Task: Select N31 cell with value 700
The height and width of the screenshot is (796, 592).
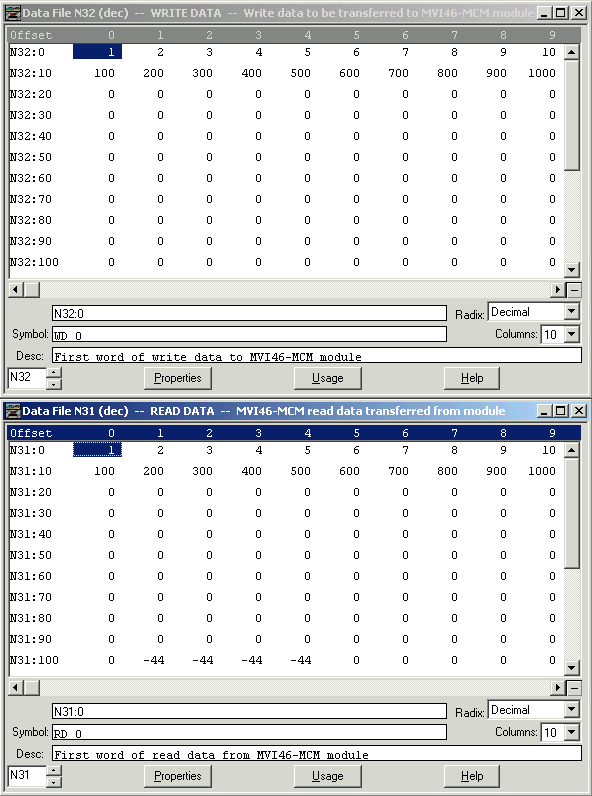Action: pyautogui.click(x=398, y=471)
